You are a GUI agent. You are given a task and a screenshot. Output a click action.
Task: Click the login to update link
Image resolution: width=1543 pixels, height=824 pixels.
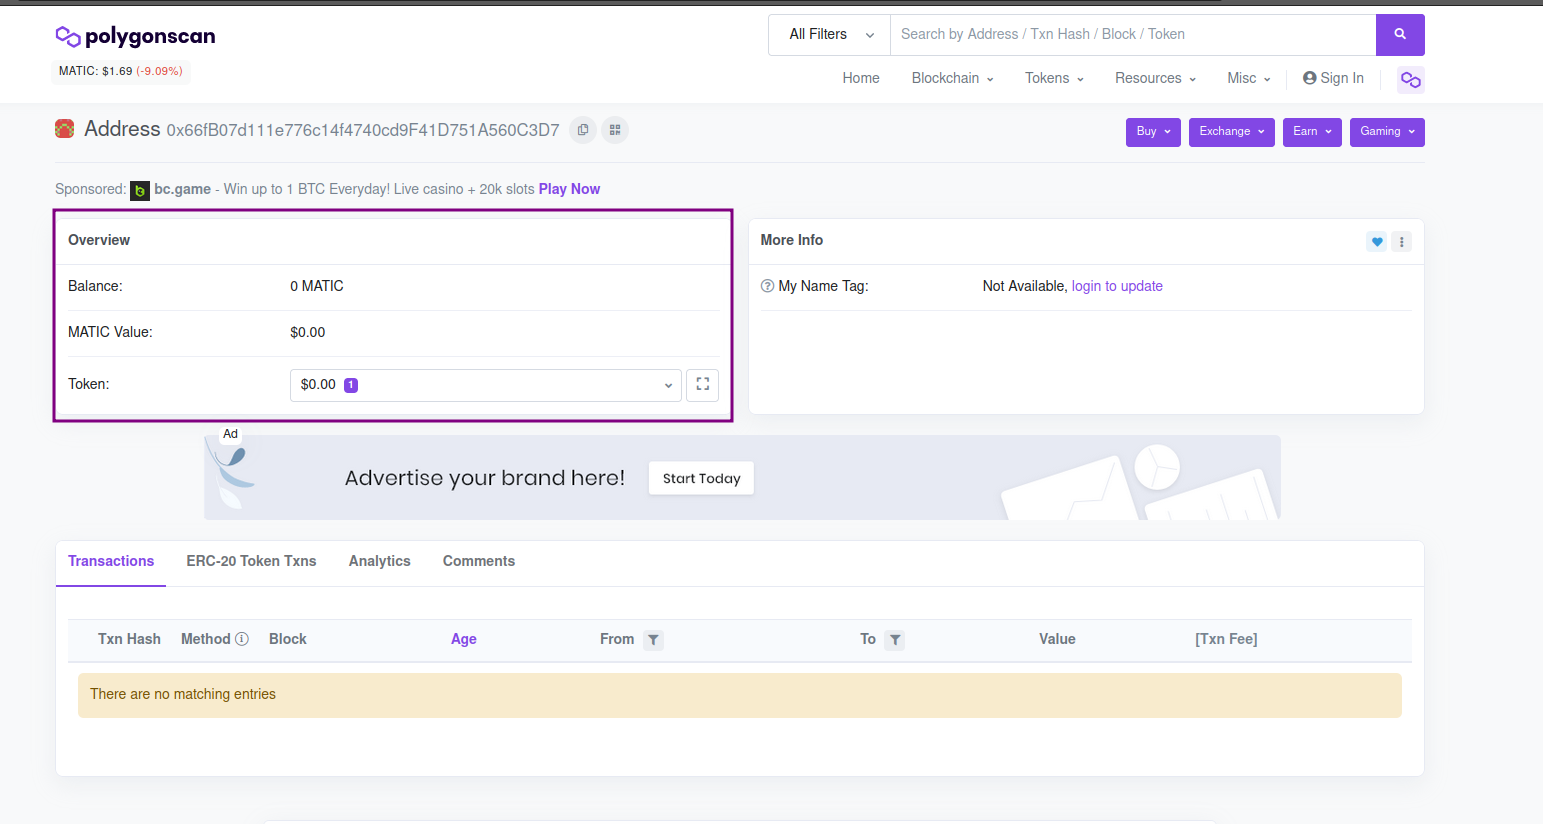point(1116,286)
